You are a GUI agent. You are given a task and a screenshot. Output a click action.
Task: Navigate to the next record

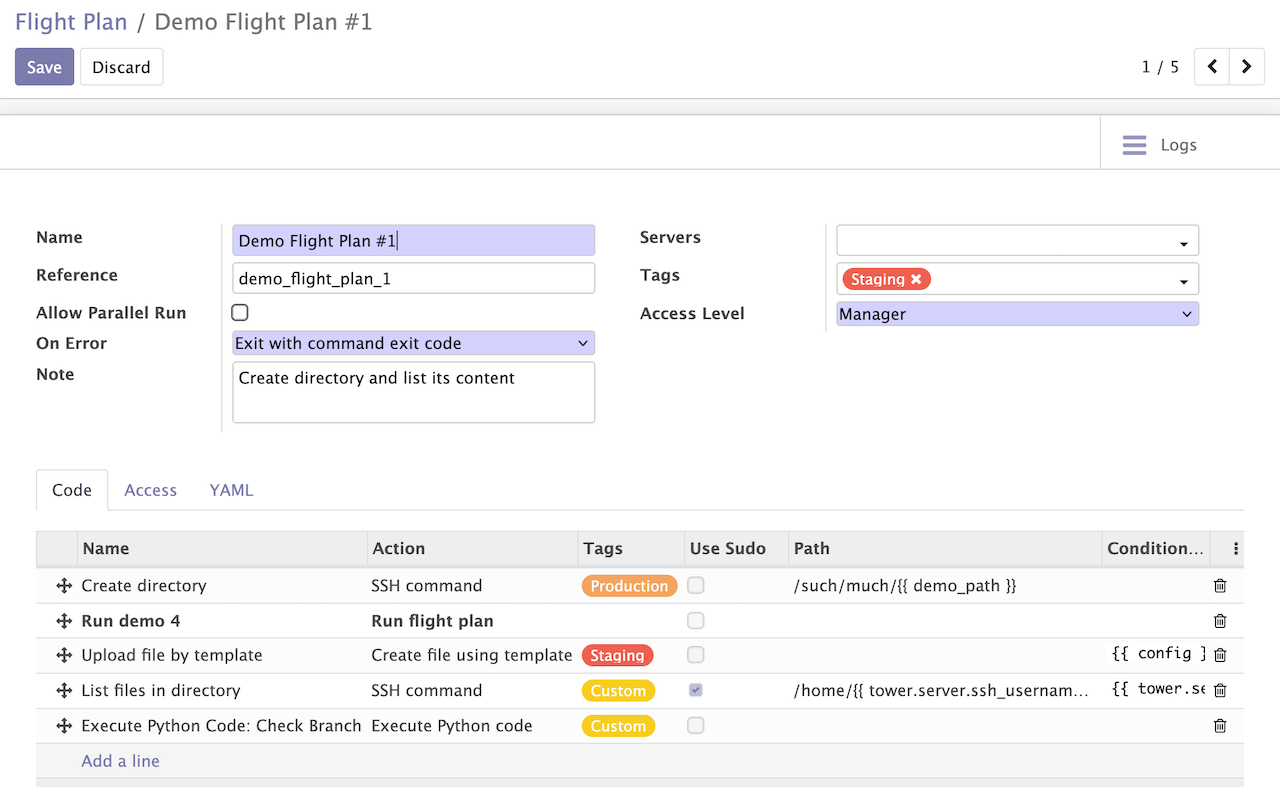pos(1246,66)
